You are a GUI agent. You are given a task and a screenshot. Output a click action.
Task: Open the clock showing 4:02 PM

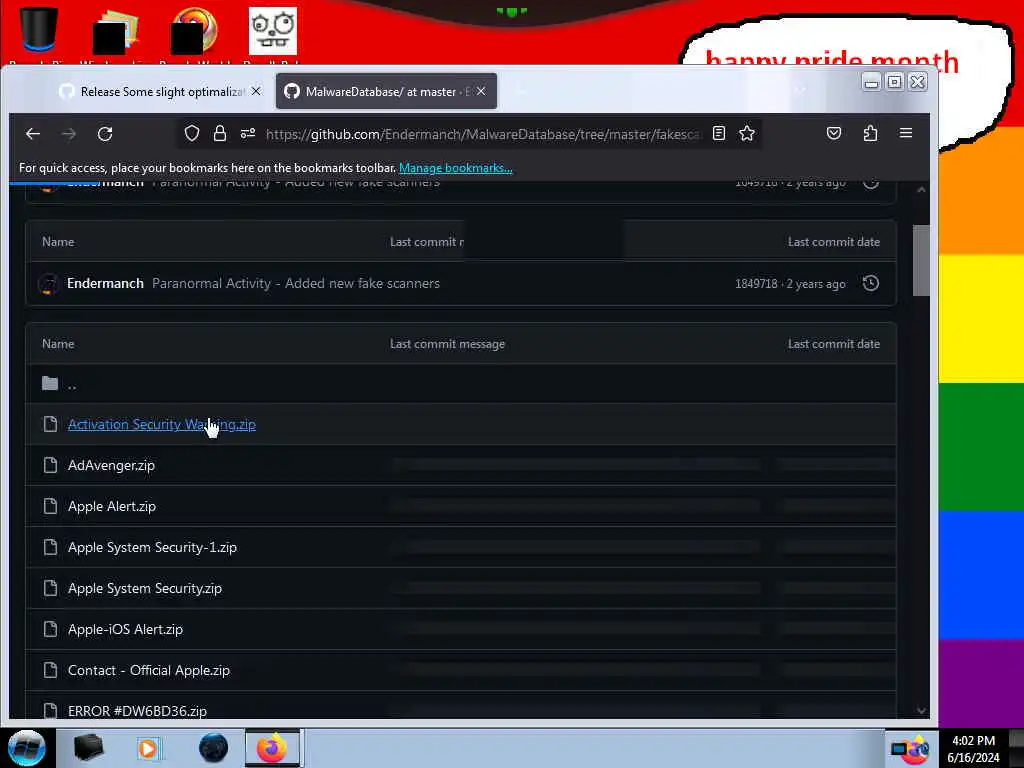[x=973, y=749]
